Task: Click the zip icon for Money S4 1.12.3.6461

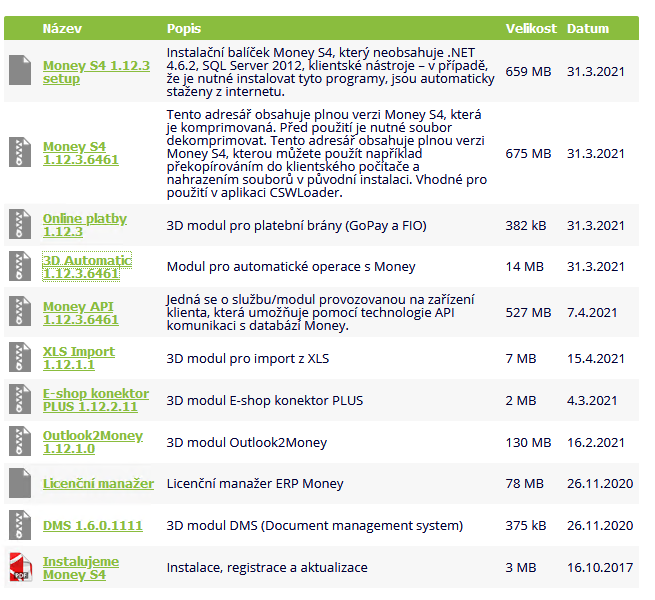Action: pyautogui.click(x=21, y=153)
